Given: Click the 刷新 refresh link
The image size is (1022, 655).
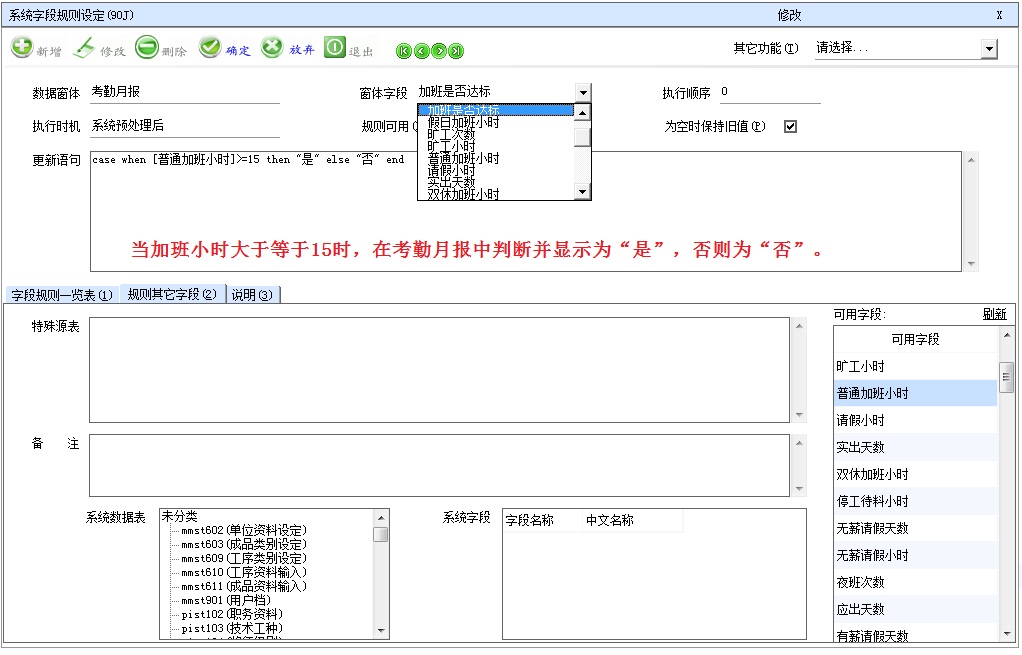Looking at the screenshot, I should [994, 315].
